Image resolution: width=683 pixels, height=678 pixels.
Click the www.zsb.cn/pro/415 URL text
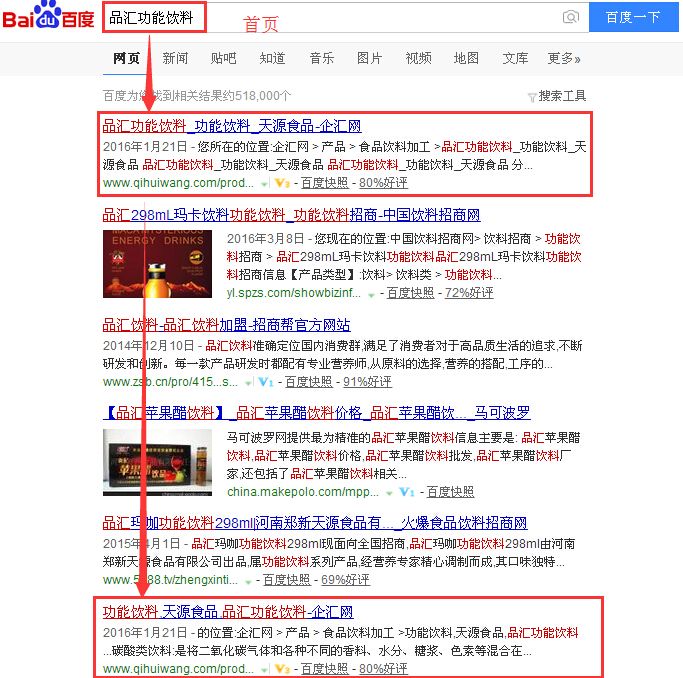170,382
